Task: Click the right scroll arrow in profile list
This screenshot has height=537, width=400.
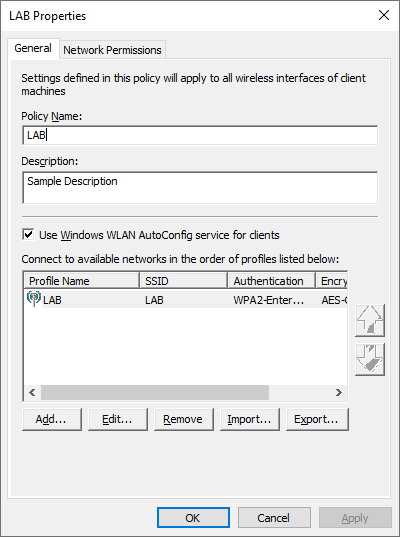Action: [x=339, y=392]
